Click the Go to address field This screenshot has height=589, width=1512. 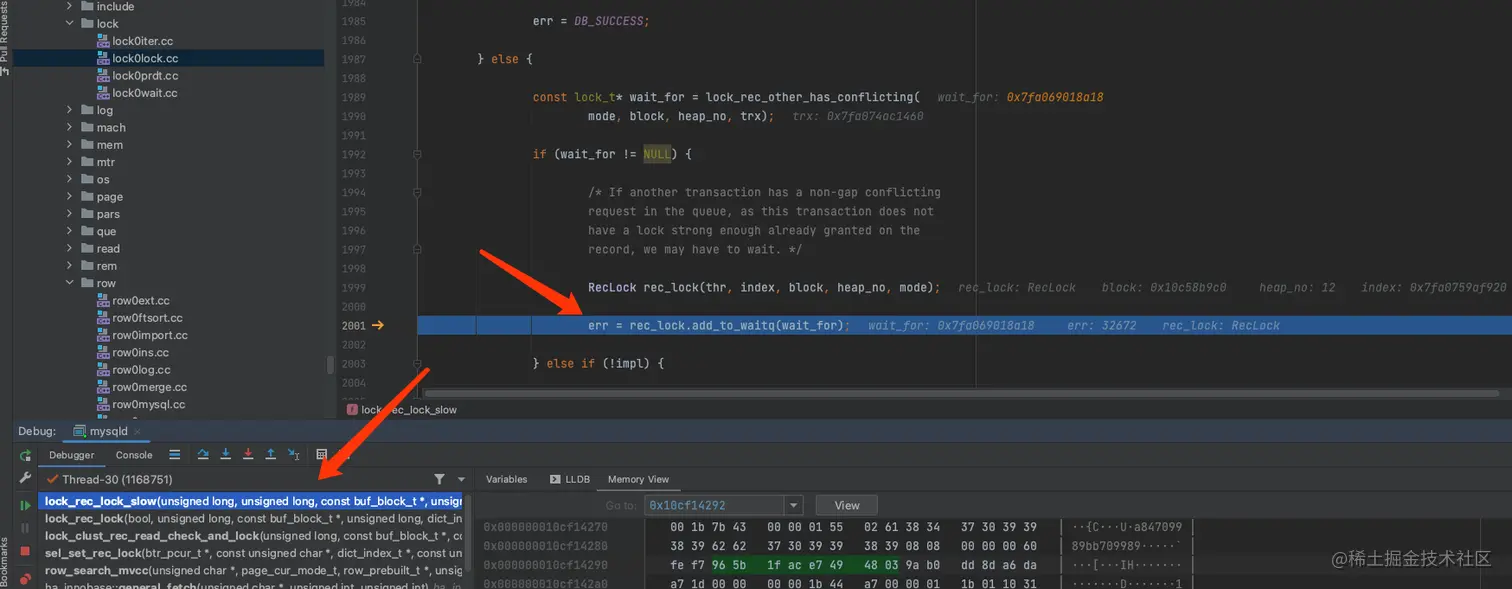click(x=714, y=505)
